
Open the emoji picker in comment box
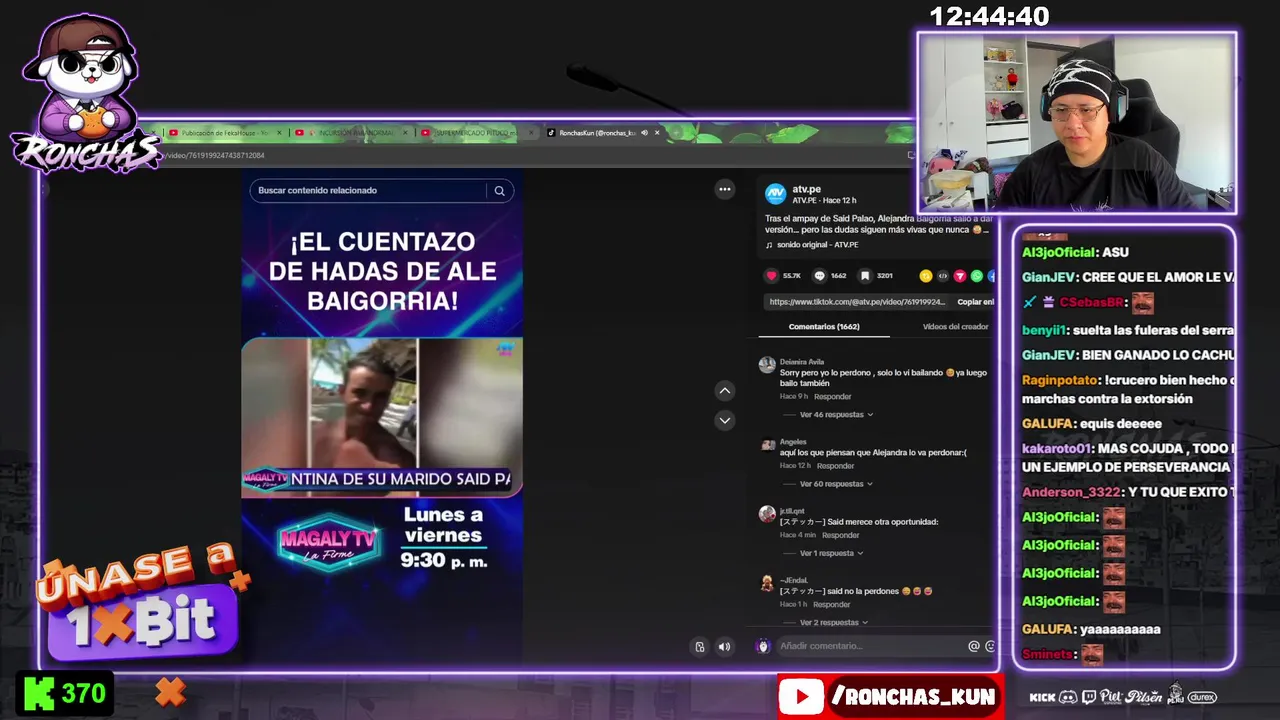990,646
